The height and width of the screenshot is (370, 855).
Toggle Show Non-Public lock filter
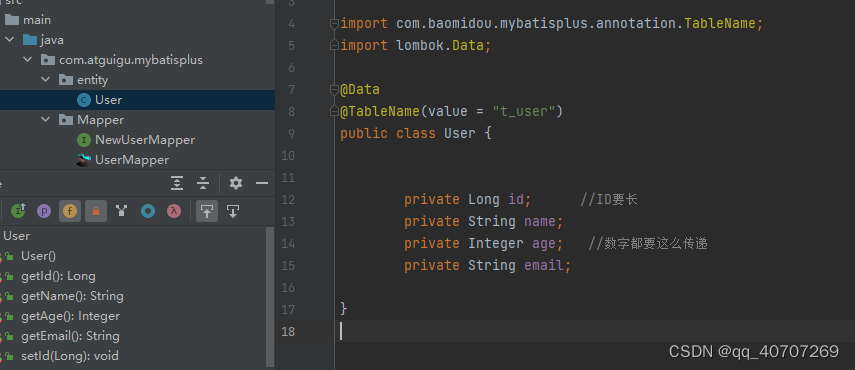(x=96, y=211)
